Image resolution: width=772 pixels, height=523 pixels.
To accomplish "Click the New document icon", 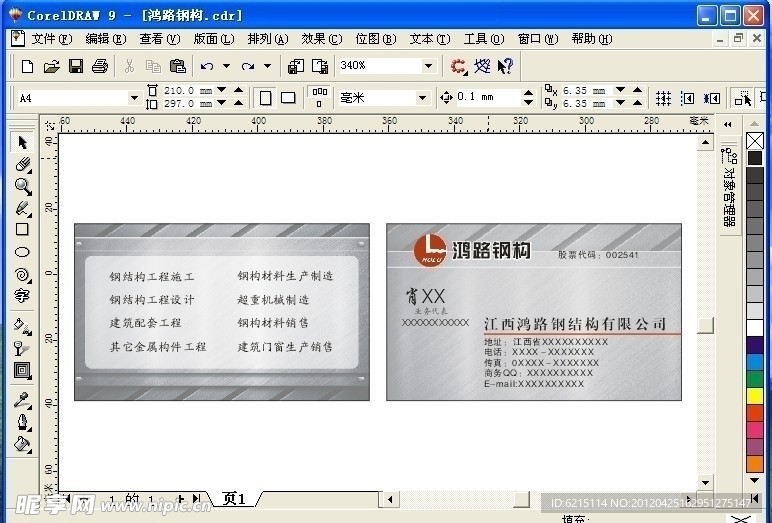I will coord(27,66).
